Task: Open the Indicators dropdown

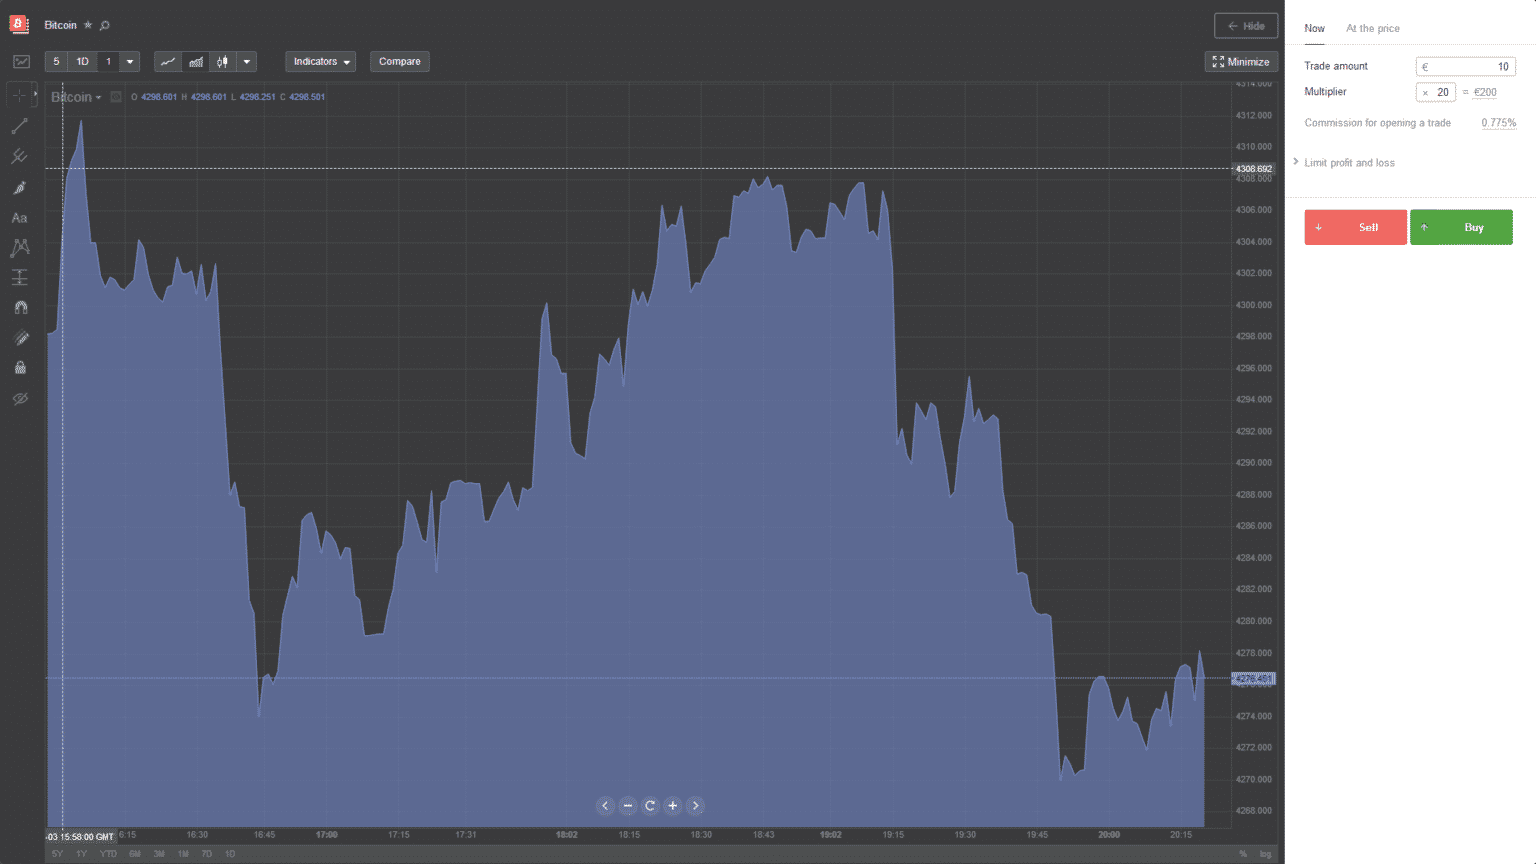Action: coord(321,62)
